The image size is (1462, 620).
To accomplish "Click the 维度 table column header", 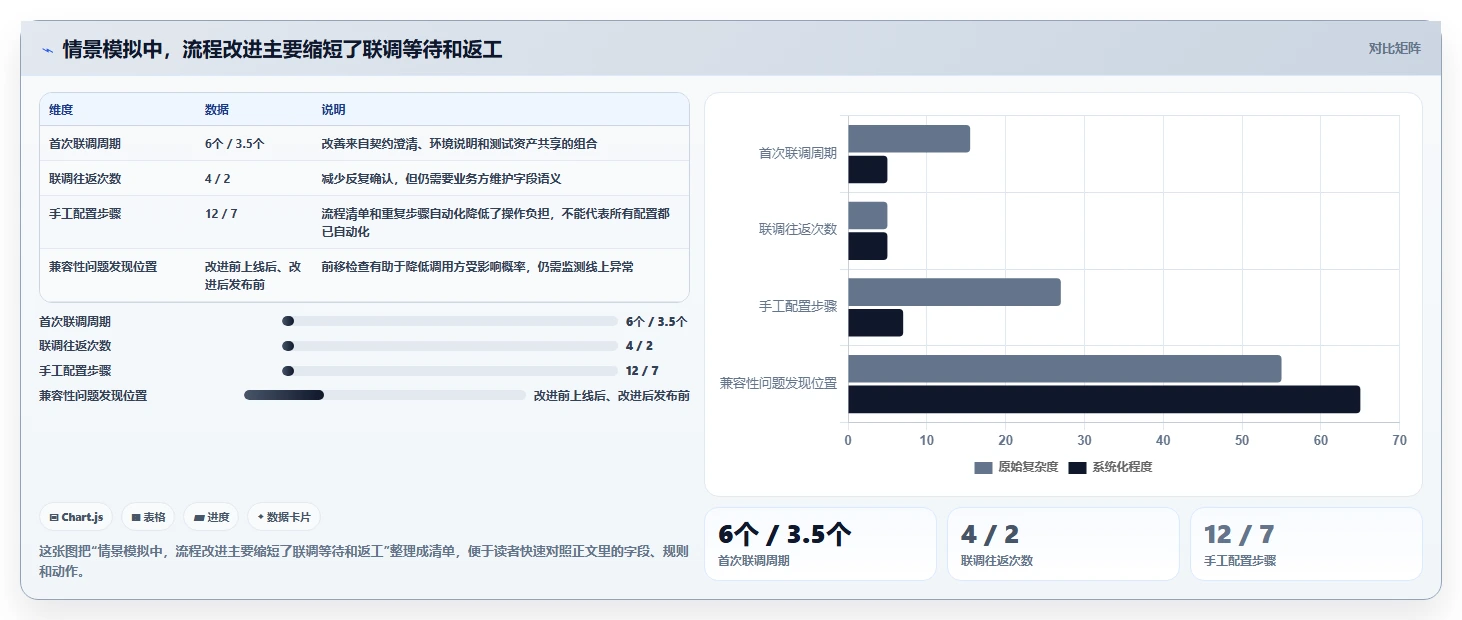I will pos(61,110).
